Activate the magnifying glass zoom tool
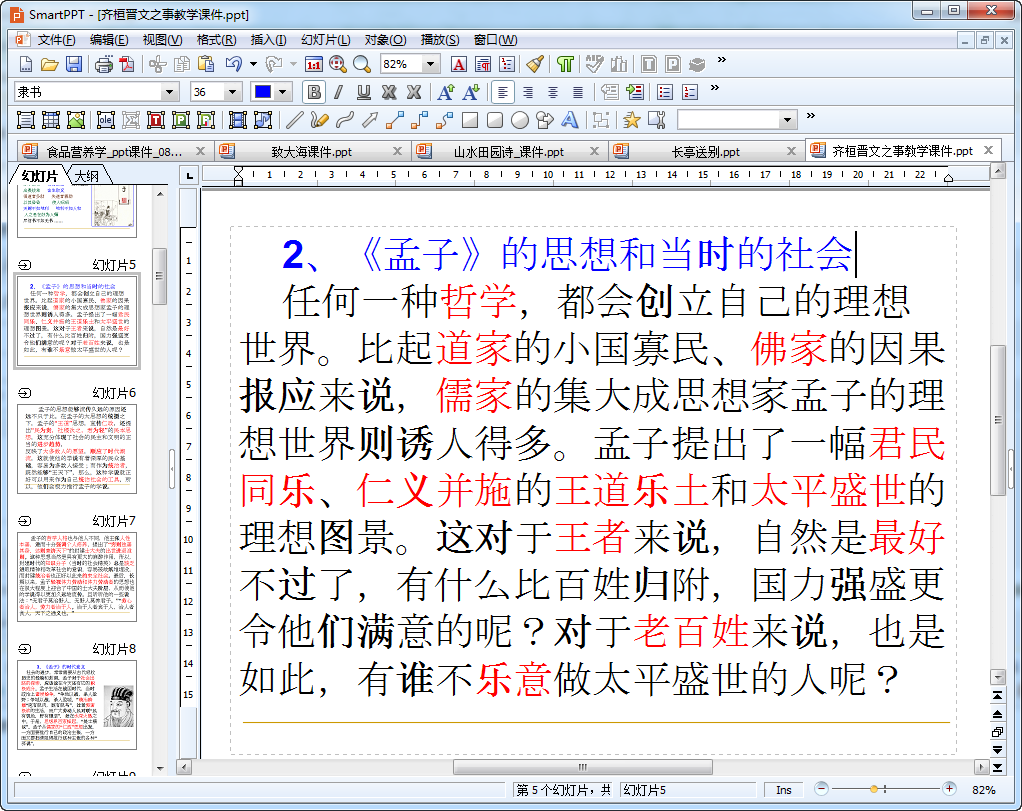The height and width of the screenshot is (811, 1022). pyautogui.click(x=362, y=64)
